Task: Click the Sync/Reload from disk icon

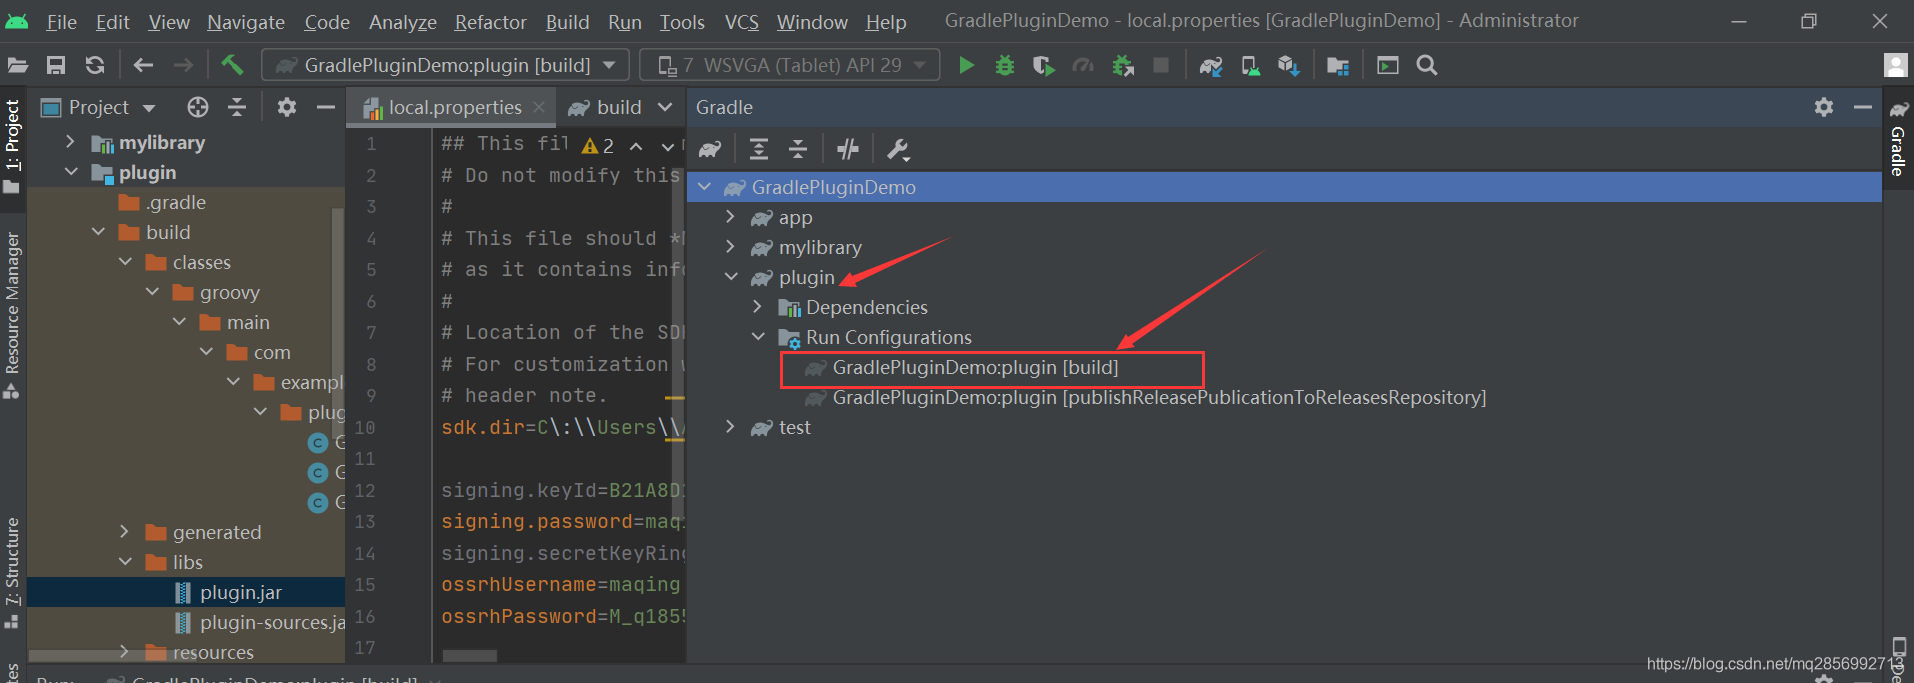Action: 95,66
